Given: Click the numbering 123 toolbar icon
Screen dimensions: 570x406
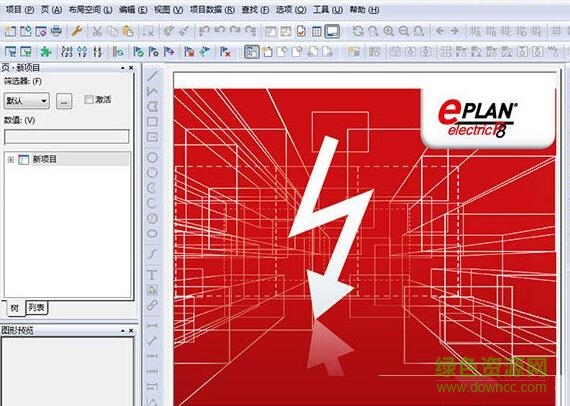Looking at the screenshot, I should coord(67,52).
